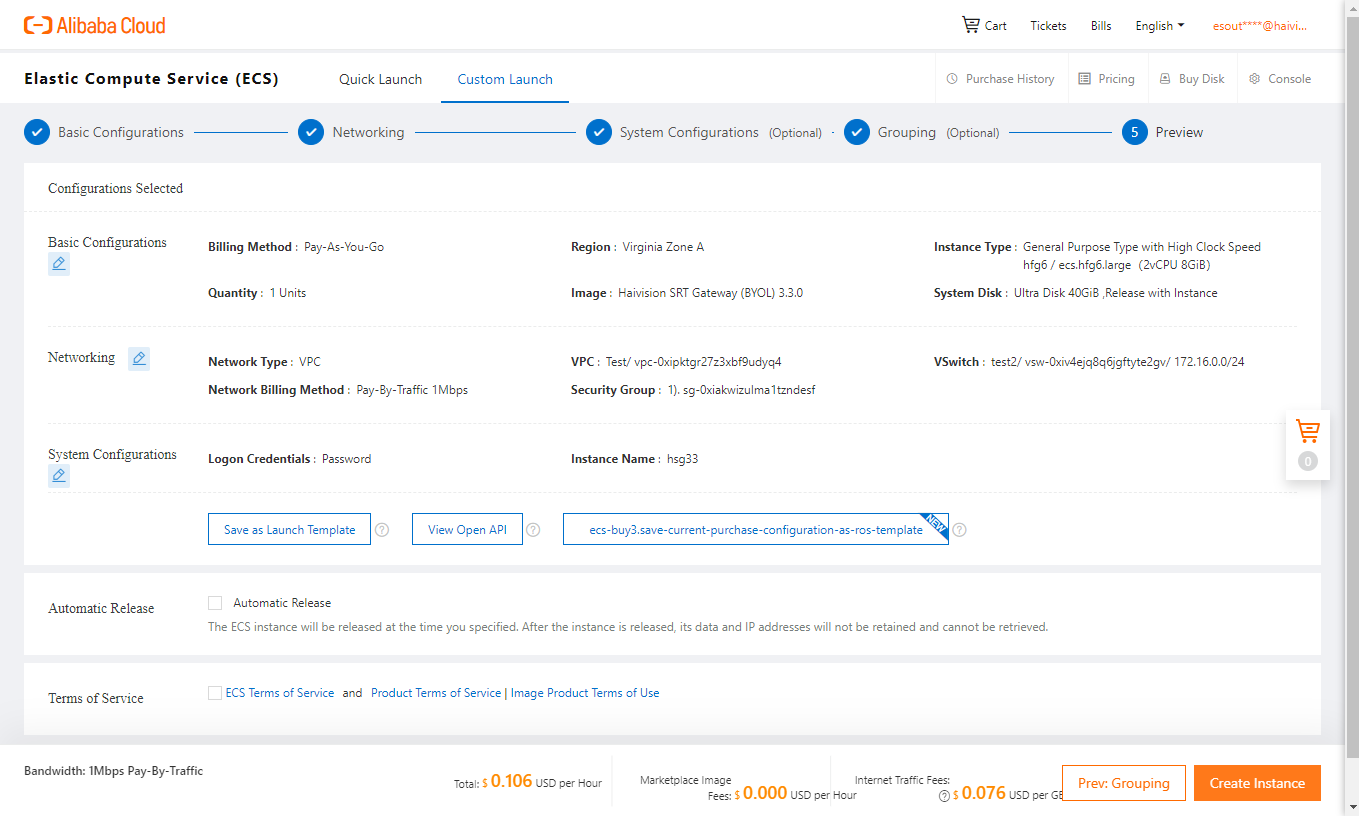Go back with Prev: Grouping button
The image size is (1359, 816).
pyautogui.click(x=1123, y=783)
